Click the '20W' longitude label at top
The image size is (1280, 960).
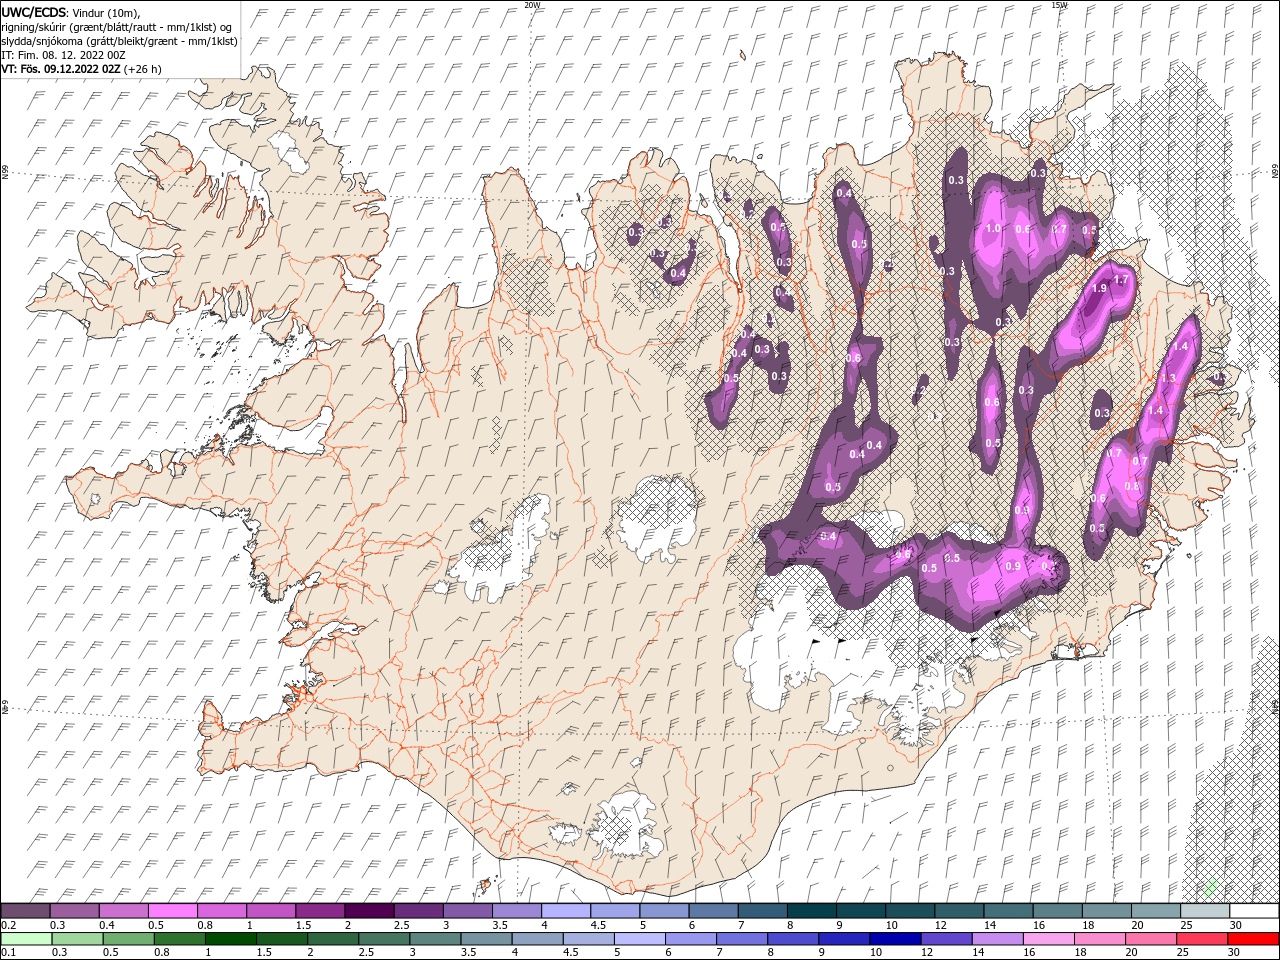click(x=532, y=5)
